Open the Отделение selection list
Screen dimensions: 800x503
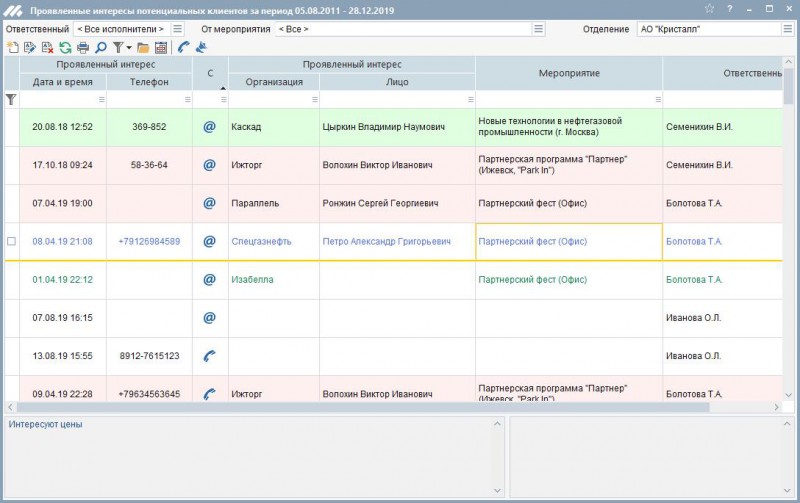point(788,29)
